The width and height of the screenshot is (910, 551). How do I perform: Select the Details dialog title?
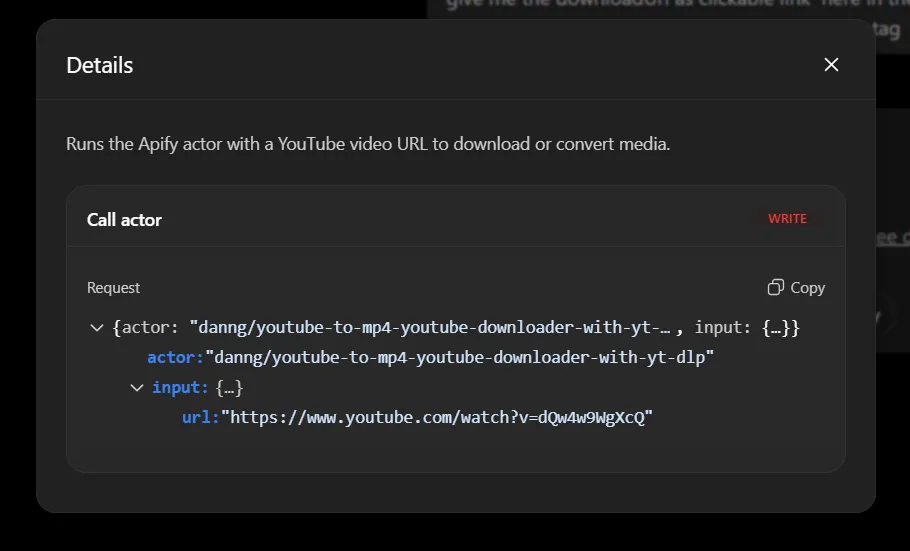click(x=99, y=65)
